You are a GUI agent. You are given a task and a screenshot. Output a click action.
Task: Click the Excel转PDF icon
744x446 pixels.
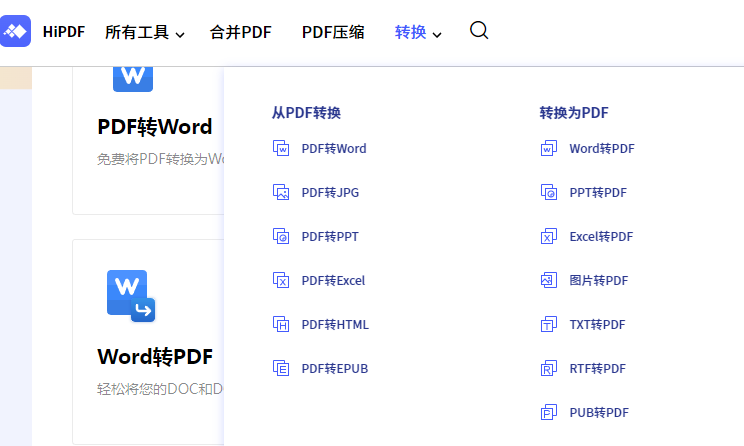click(549, 236)
